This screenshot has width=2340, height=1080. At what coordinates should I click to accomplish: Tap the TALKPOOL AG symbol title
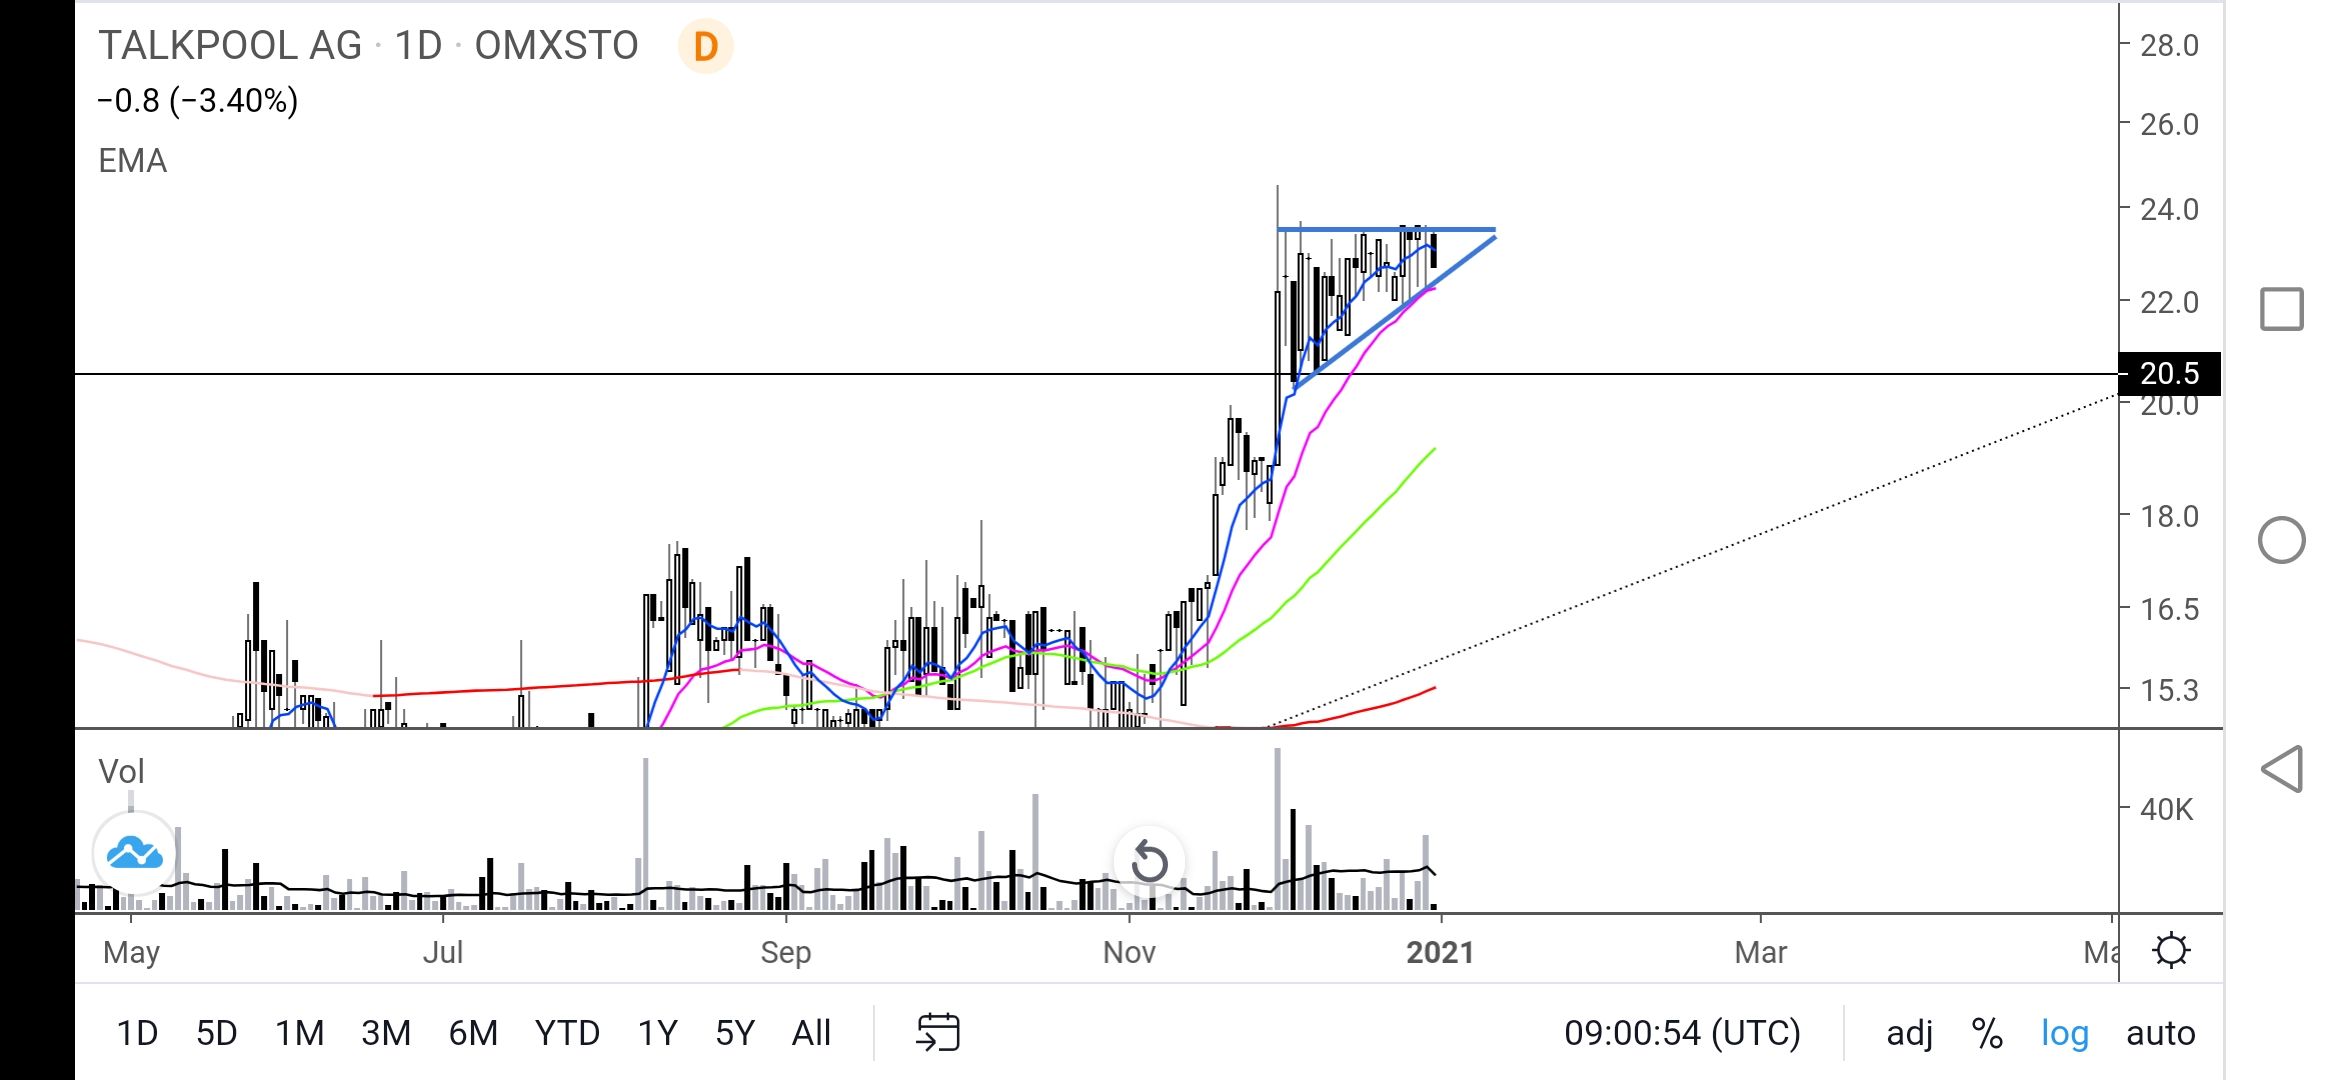pos(230,46)
